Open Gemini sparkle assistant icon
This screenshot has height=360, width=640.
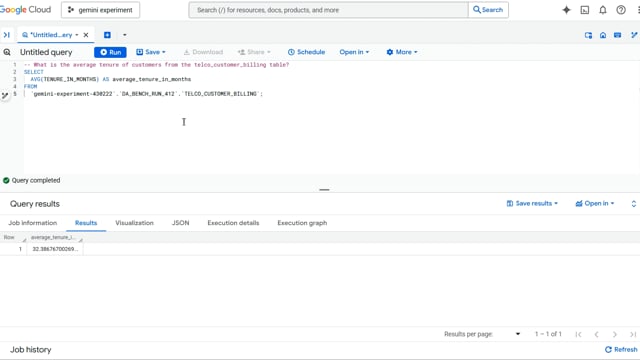click(x=566, y=10)
